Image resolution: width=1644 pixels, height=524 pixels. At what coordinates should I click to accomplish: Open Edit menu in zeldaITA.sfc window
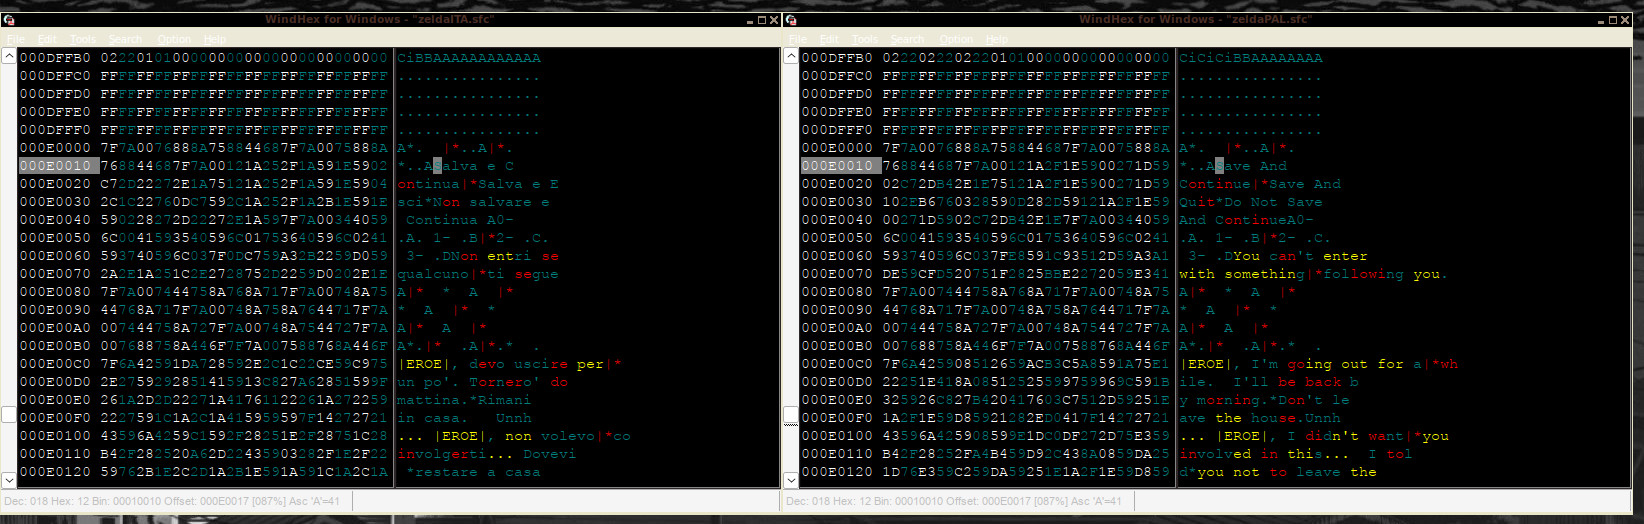[47, 39]
